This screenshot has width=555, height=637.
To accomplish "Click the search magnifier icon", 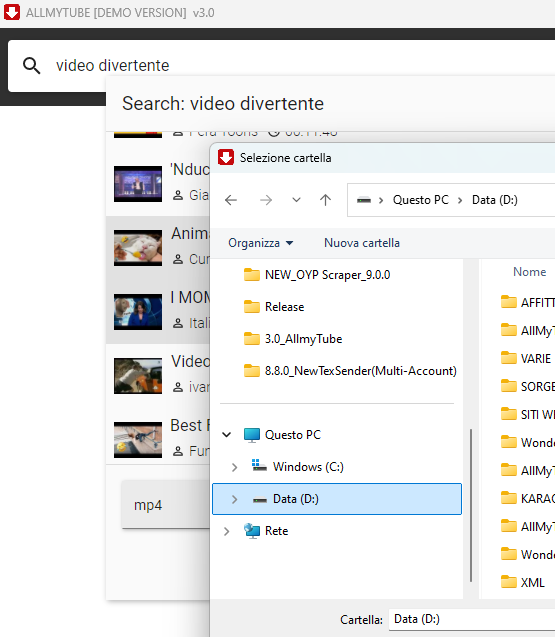I will point(31,65).
